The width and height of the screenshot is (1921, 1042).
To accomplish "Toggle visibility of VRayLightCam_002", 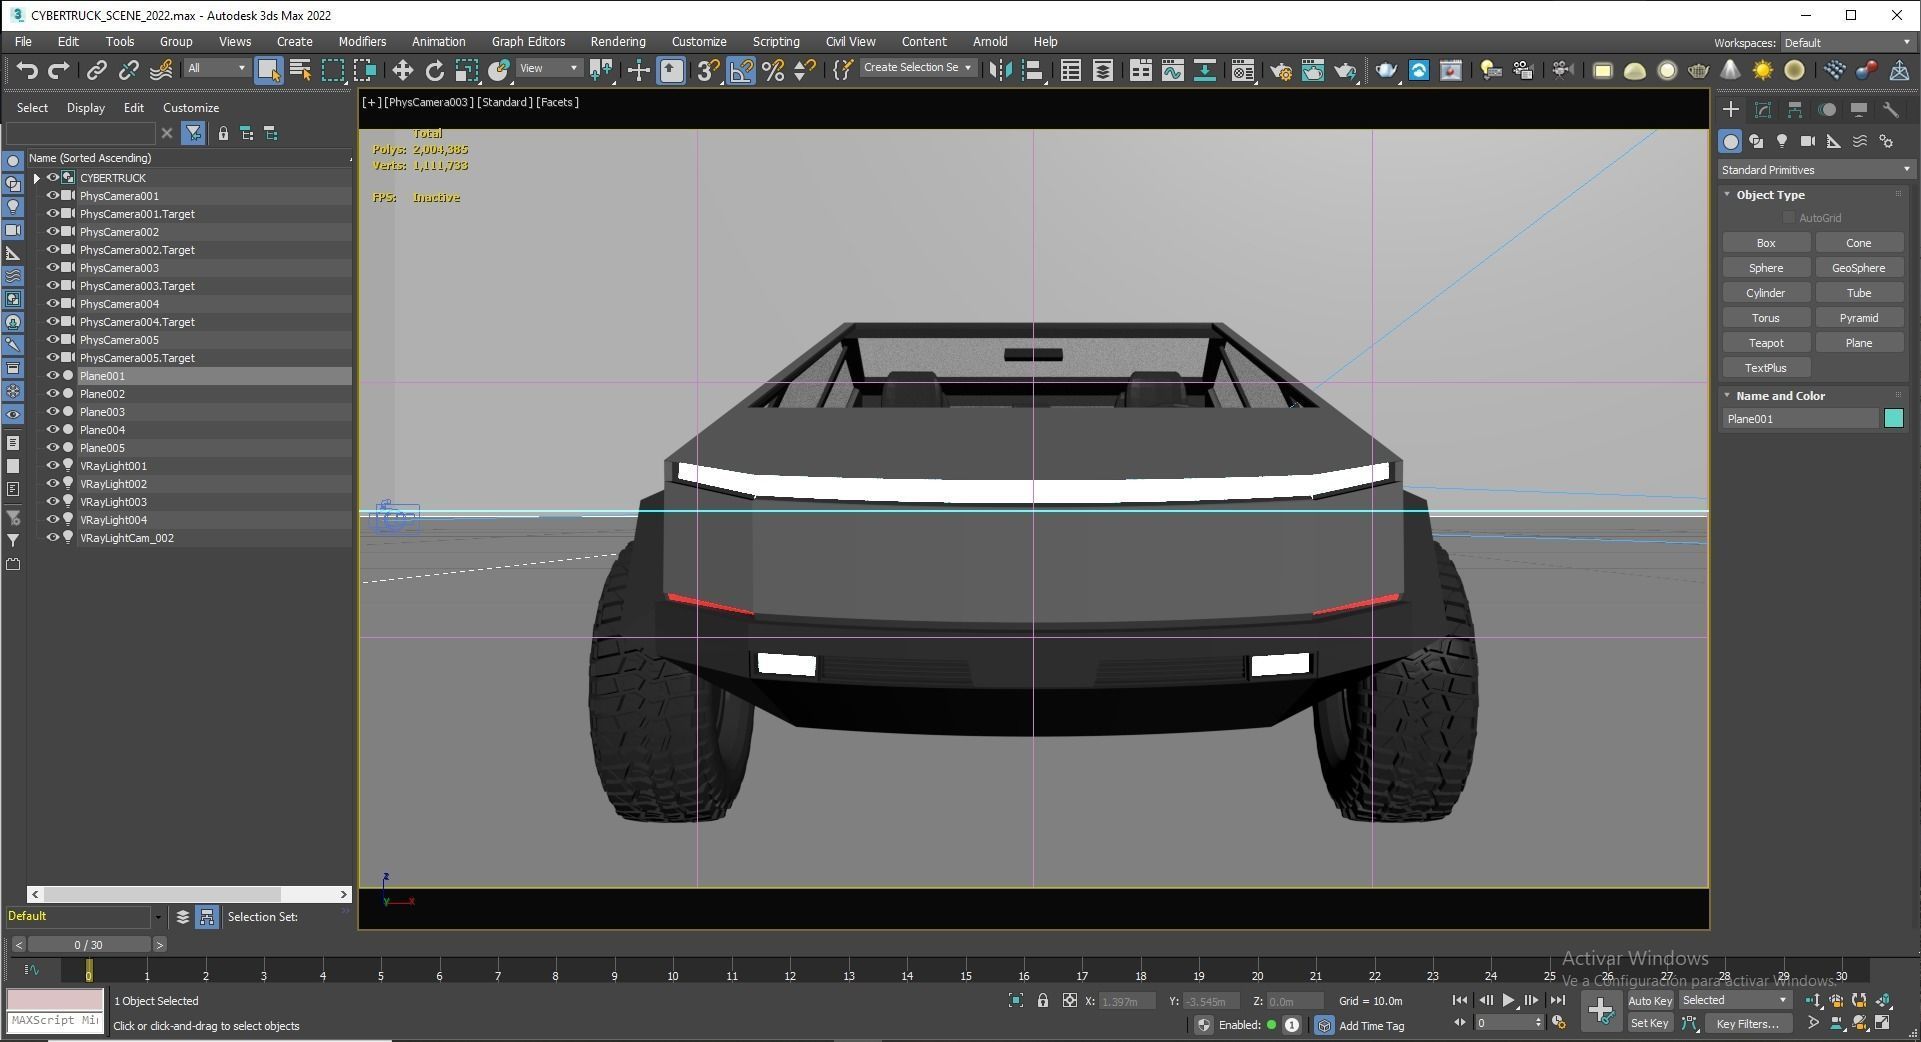I will (x=53, y=538).
